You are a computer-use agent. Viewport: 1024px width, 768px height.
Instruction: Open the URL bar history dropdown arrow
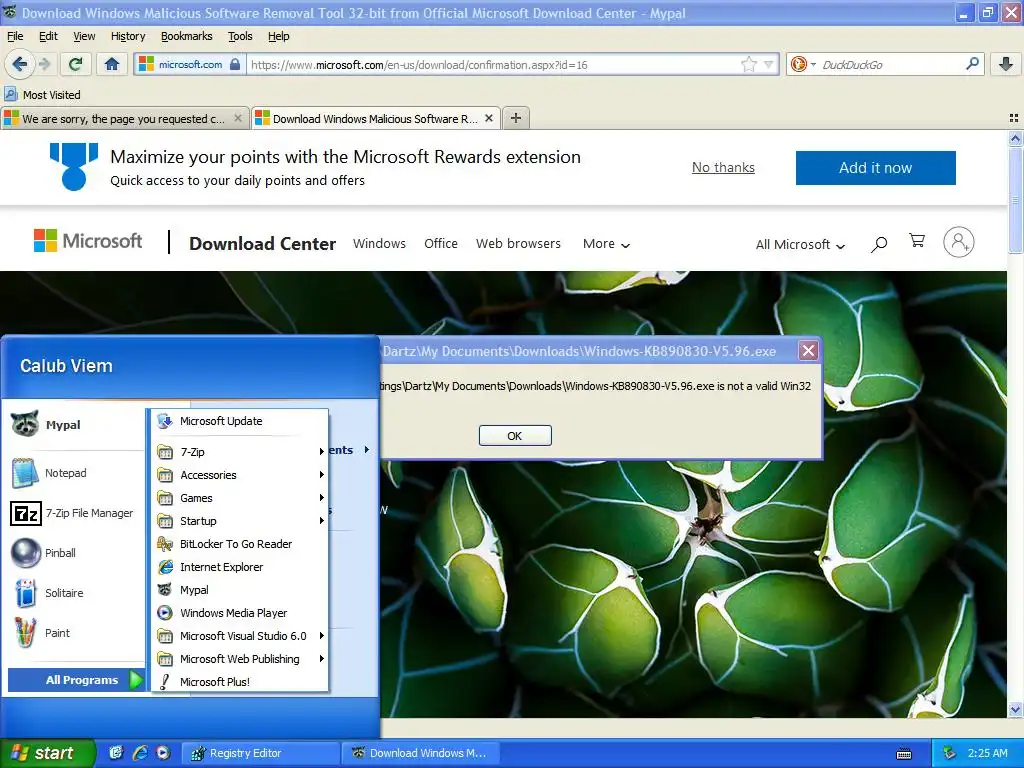[768, 64]
